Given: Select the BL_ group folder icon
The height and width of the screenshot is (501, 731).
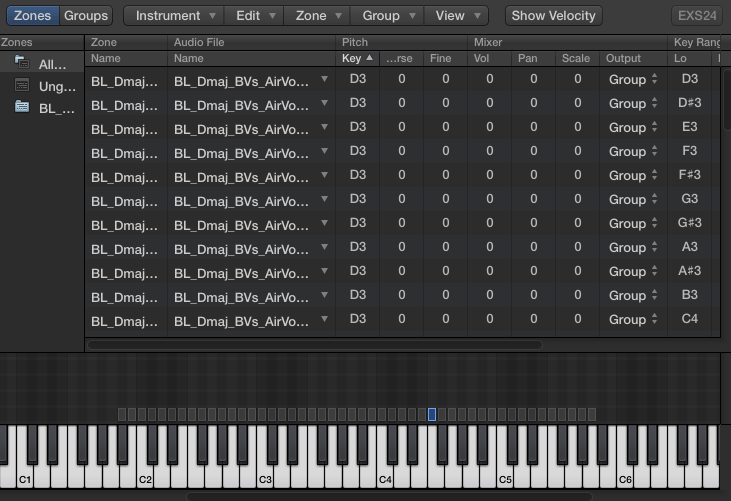Looking at the screenshot, I should click(22, 106).
